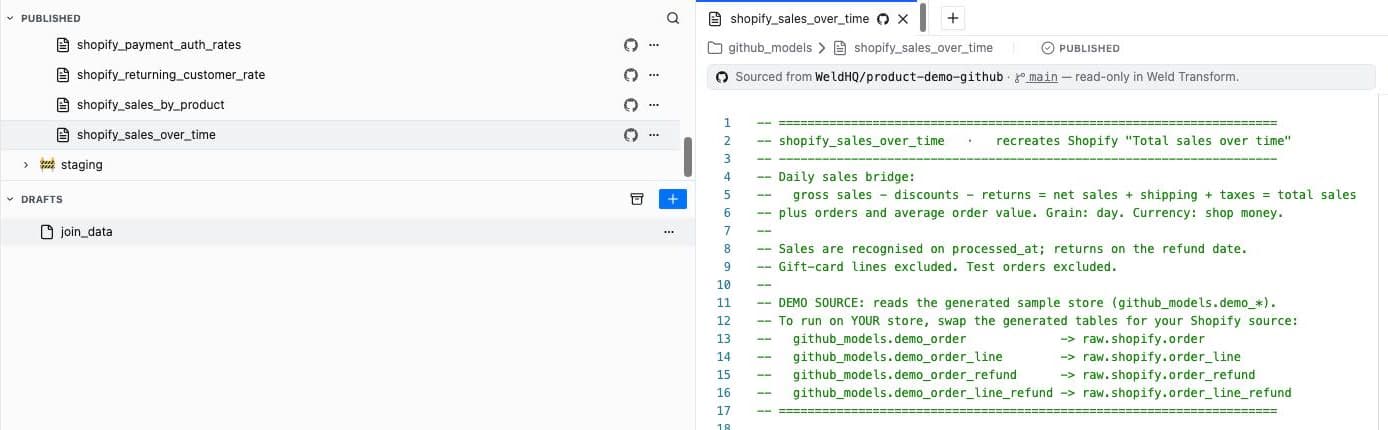
Task: Open GitHub icon for shopify_returning_customer_rate
Action: click(x=631, y=75)
